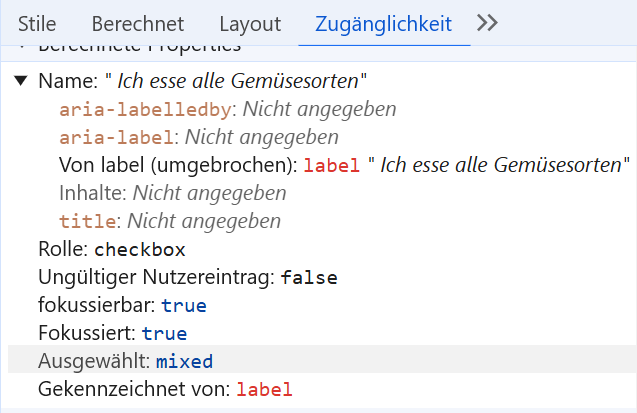
Task: Open the Berechnet tab
Action: (x=137, y=23)
